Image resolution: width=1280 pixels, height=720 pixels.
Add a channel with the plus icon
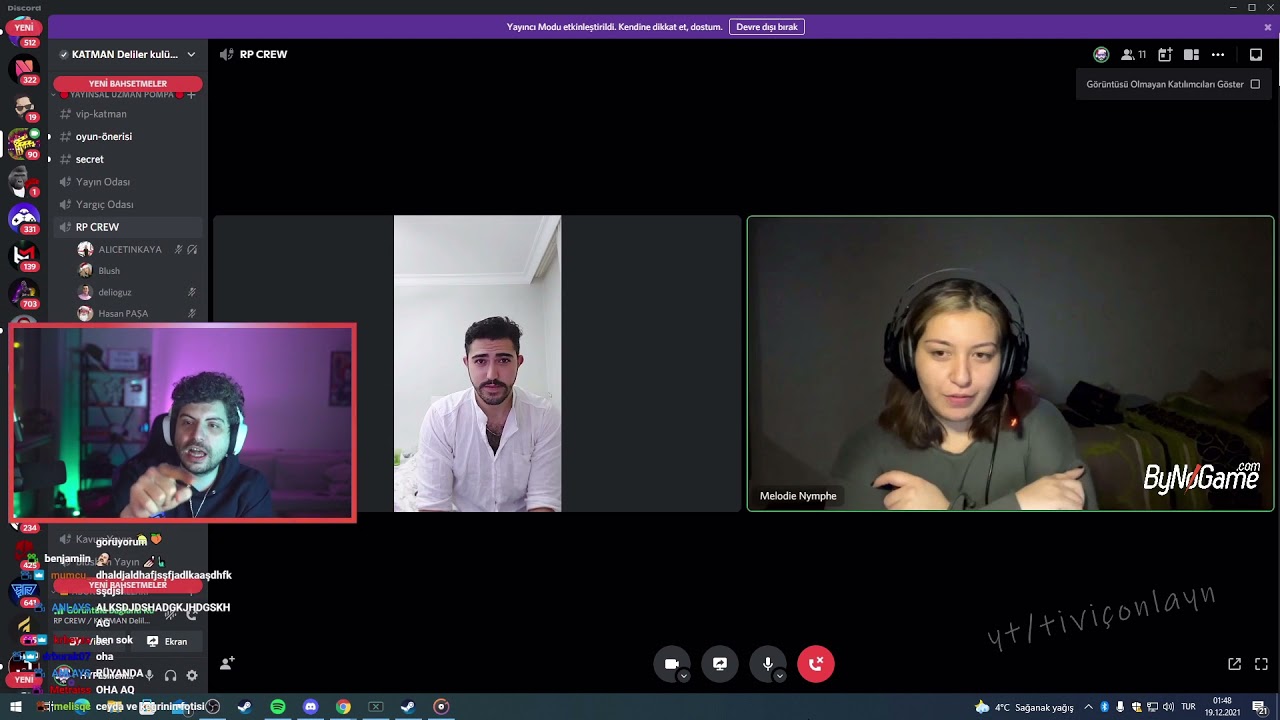[x=191, y=95]
